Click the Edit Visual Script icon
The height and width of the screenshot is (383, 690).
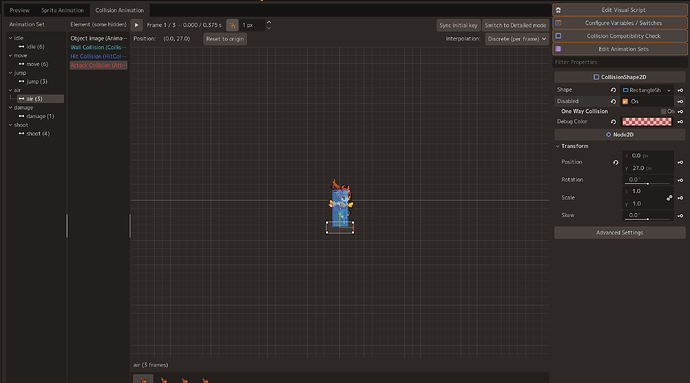[x=558, y=10]
